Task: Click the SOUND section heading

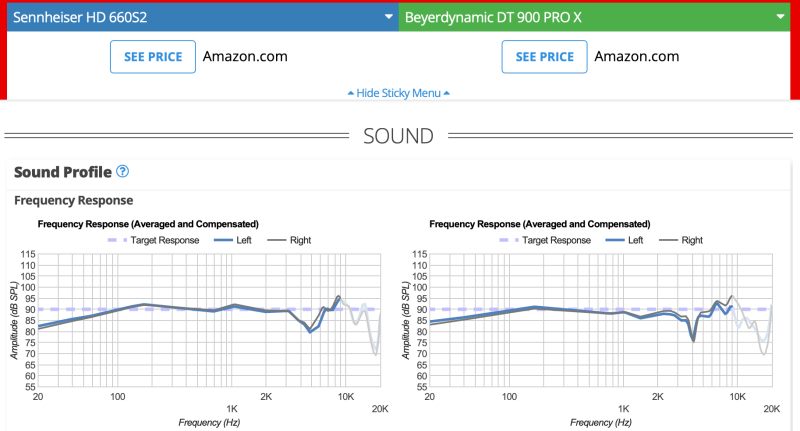Action: coord(398,136)
